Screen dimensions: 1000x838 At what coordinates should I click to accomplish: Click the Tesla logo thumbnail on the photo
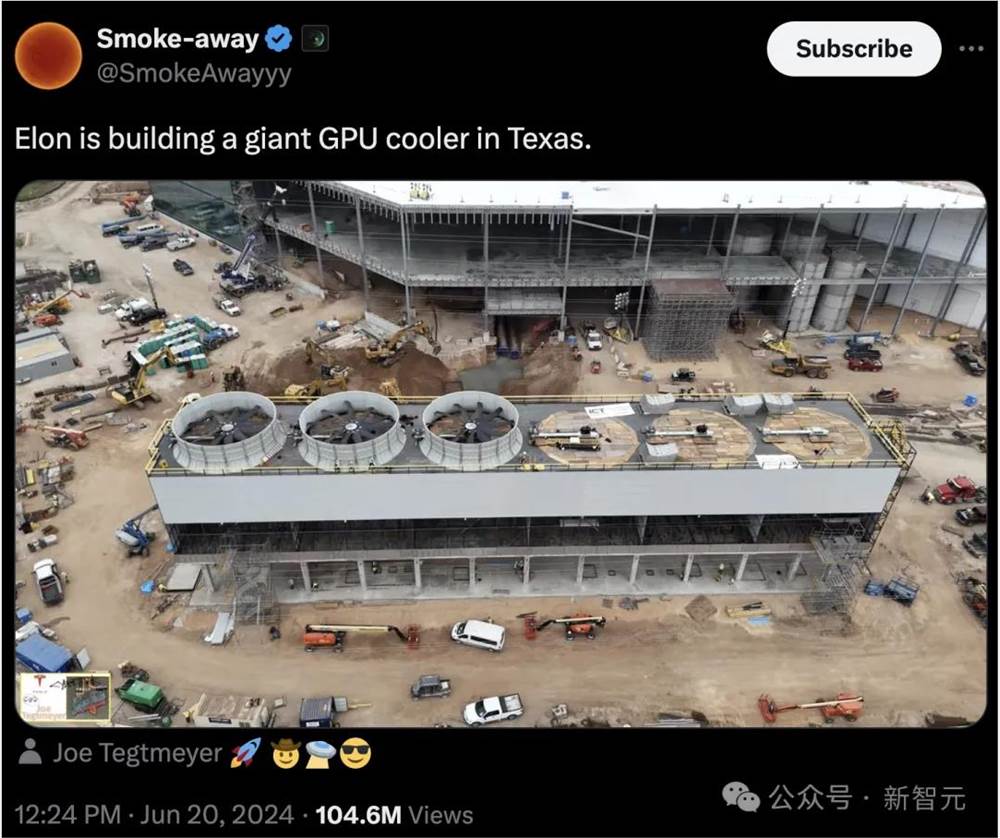coord(66,697)
